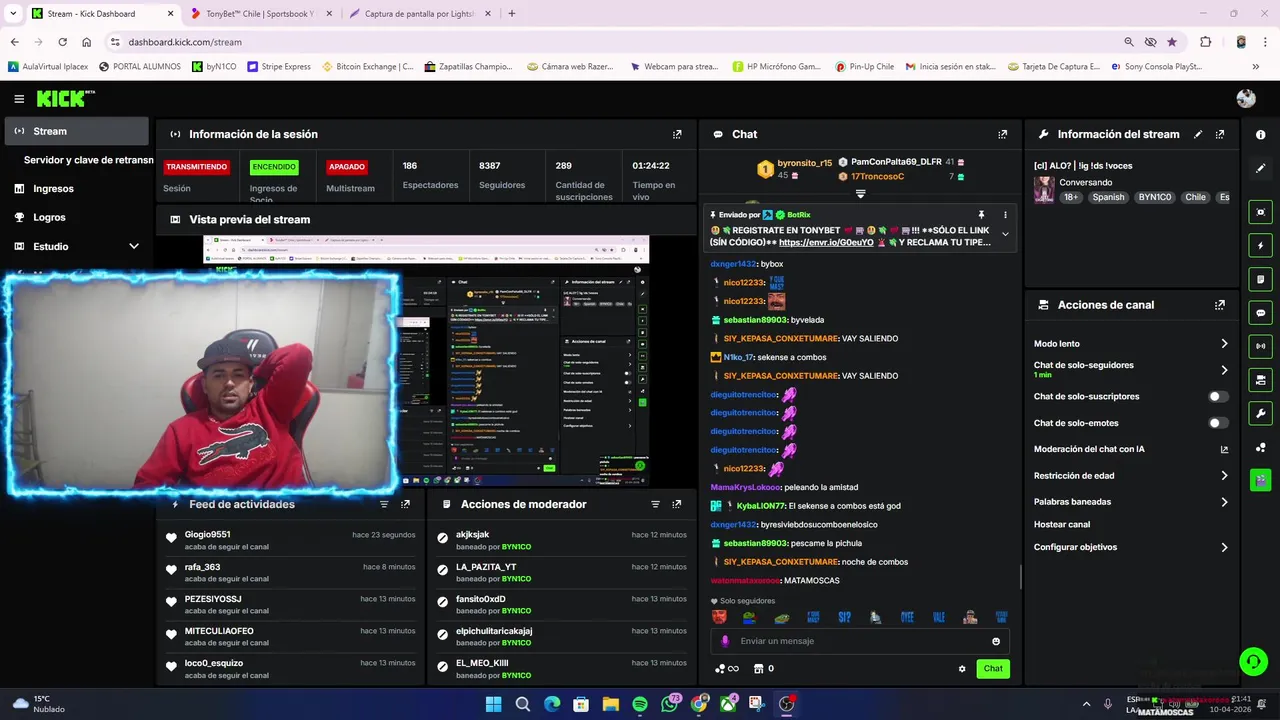Toggle the chat bubble widget icon
This screenshot has height=720, width=1280.
point(1260,313)
